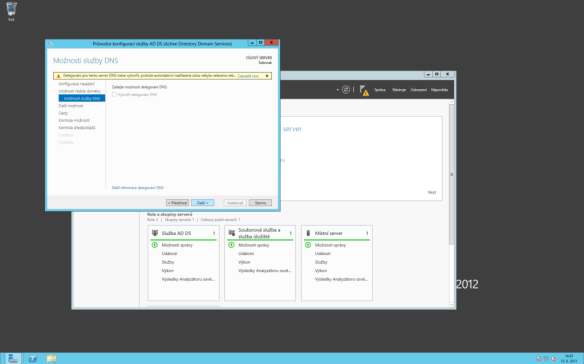
Task: Open the Nápověda menu
Action: point(439,90)
